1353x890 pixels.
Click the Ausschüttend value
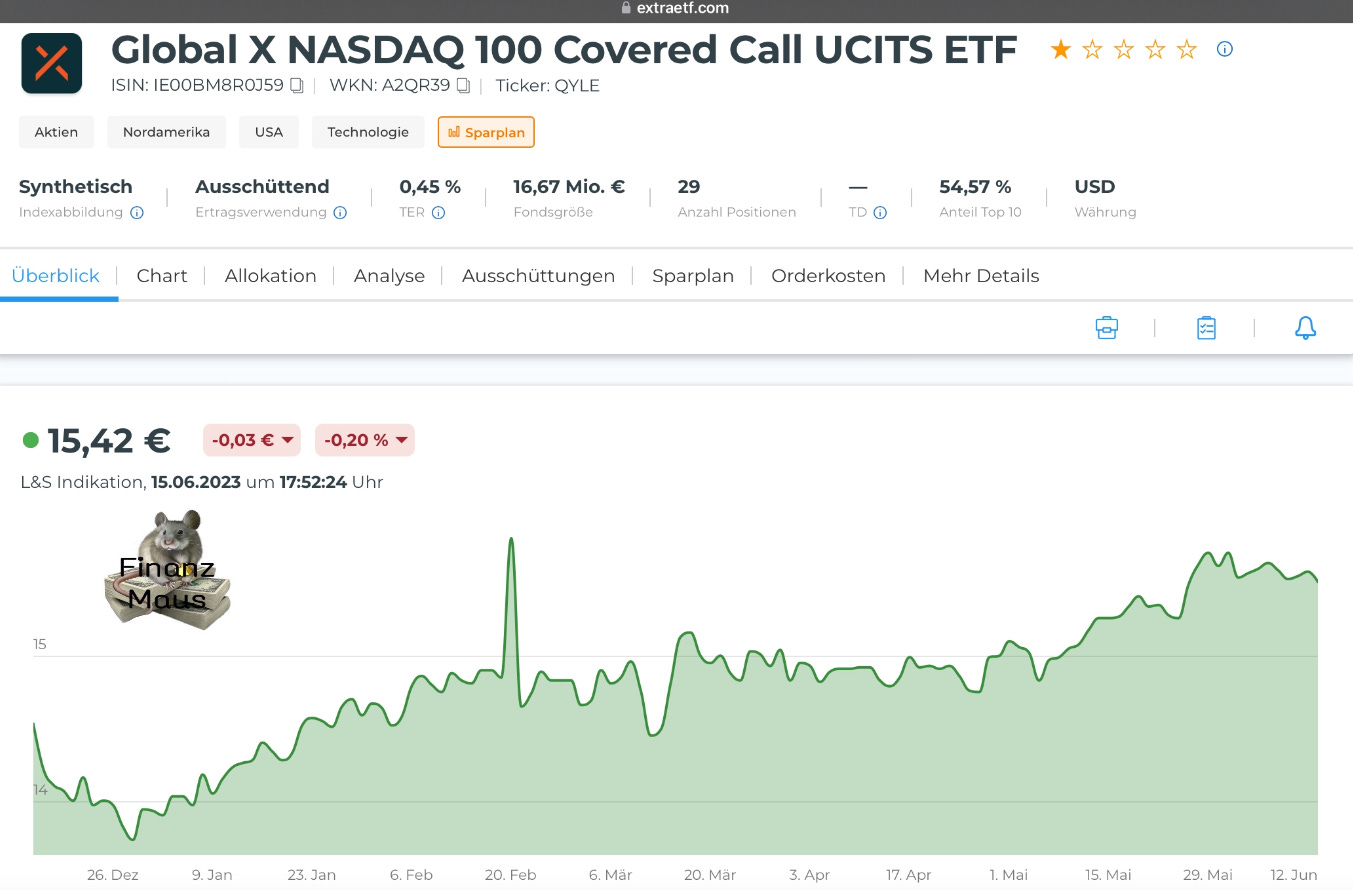pos(262,187)
